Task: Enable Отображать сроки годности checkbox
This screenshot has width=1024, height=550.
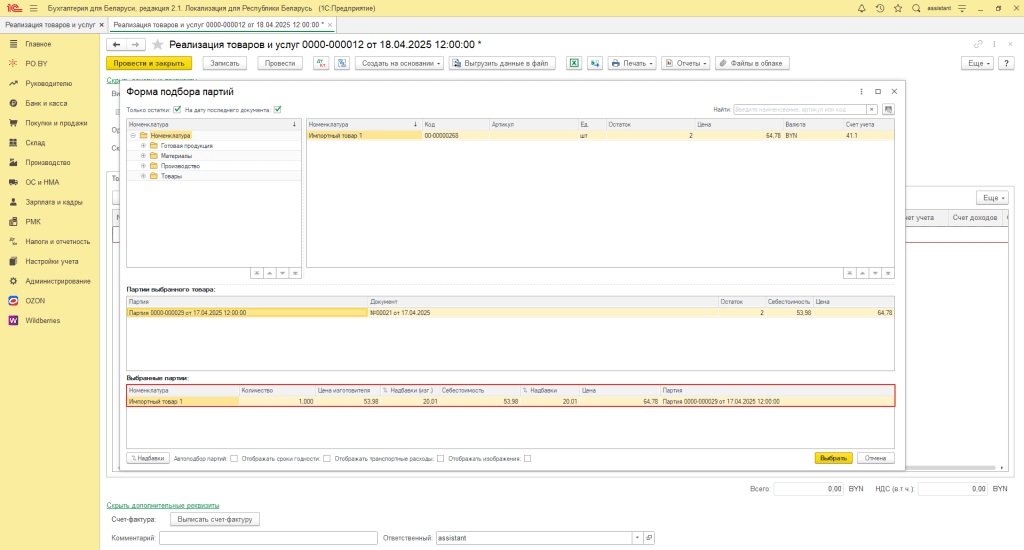Action: click(327, 459)
